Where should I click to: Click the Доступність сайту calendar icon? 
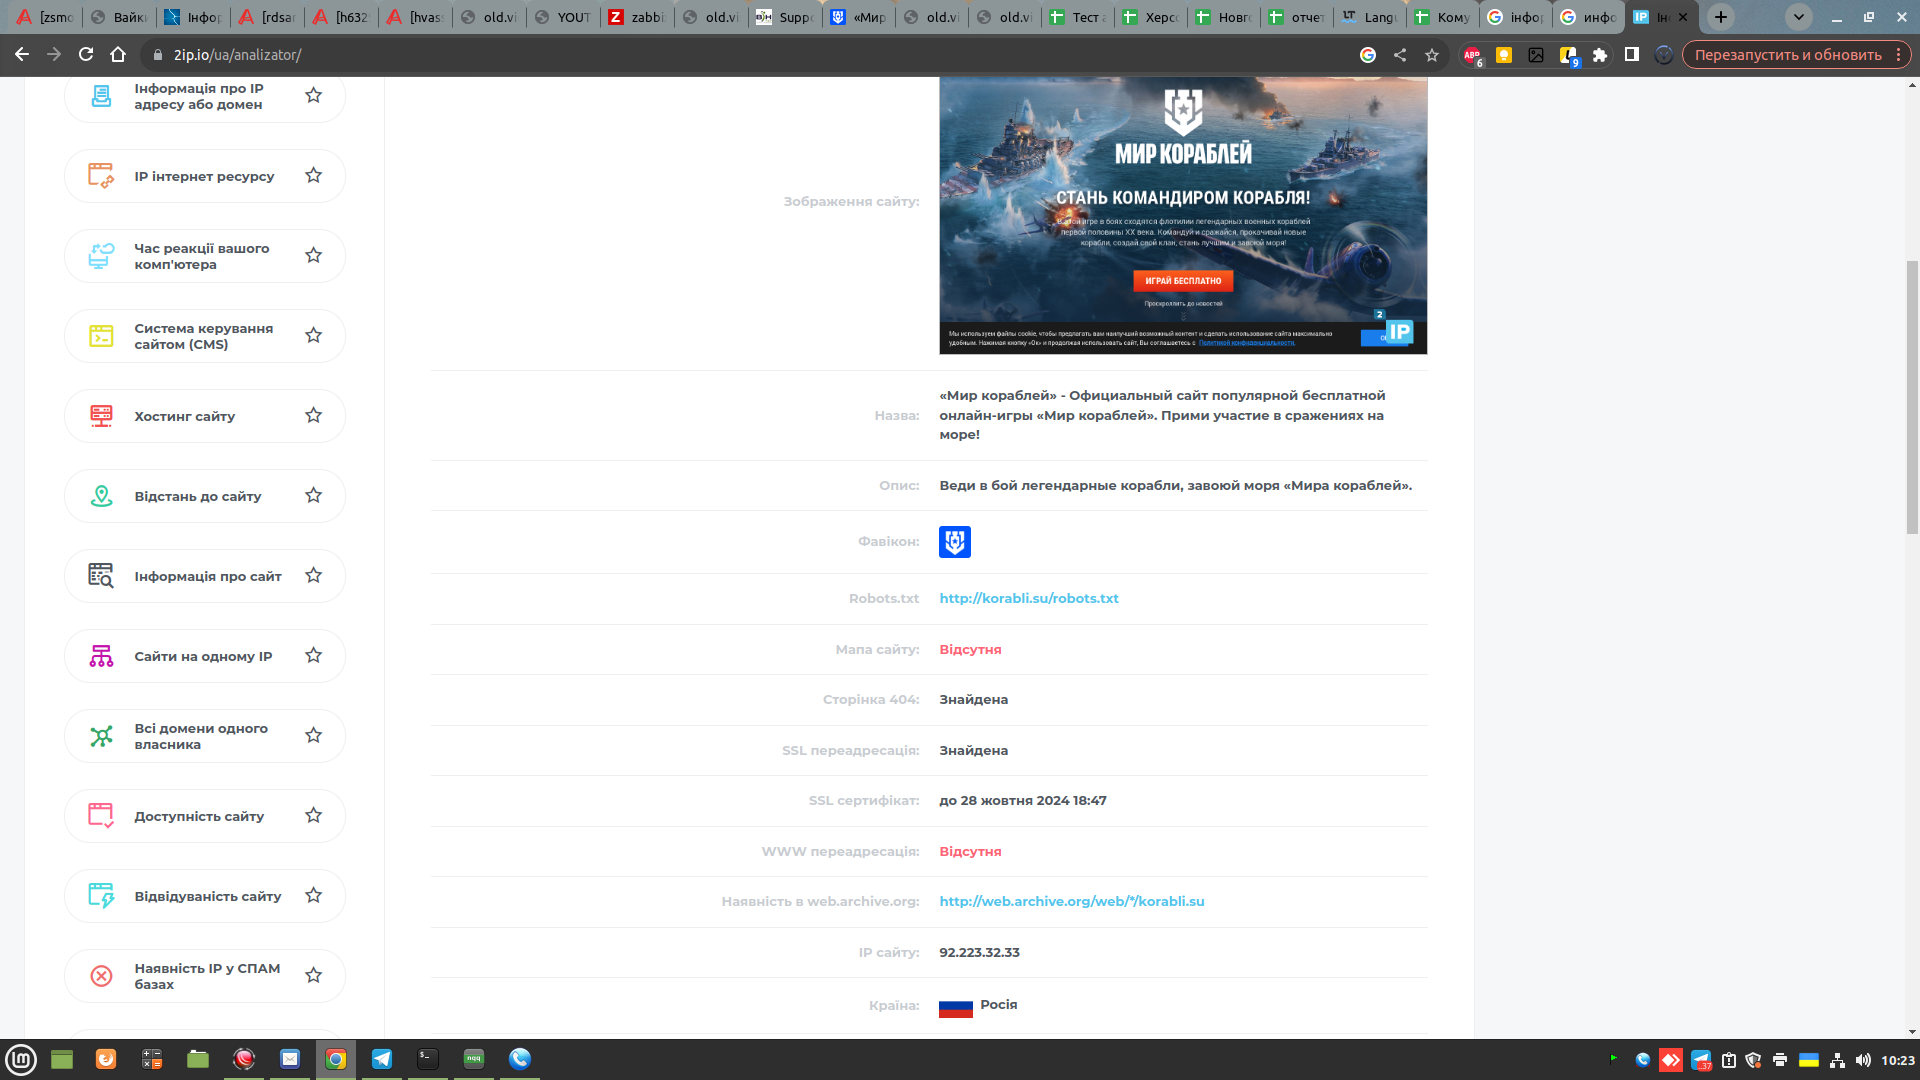(101, 816)
